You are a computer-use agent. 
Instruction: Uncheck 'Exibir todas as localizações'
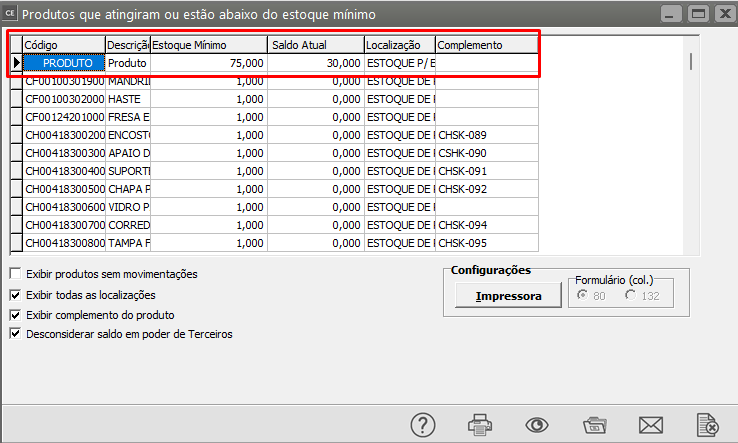(15, 295)
